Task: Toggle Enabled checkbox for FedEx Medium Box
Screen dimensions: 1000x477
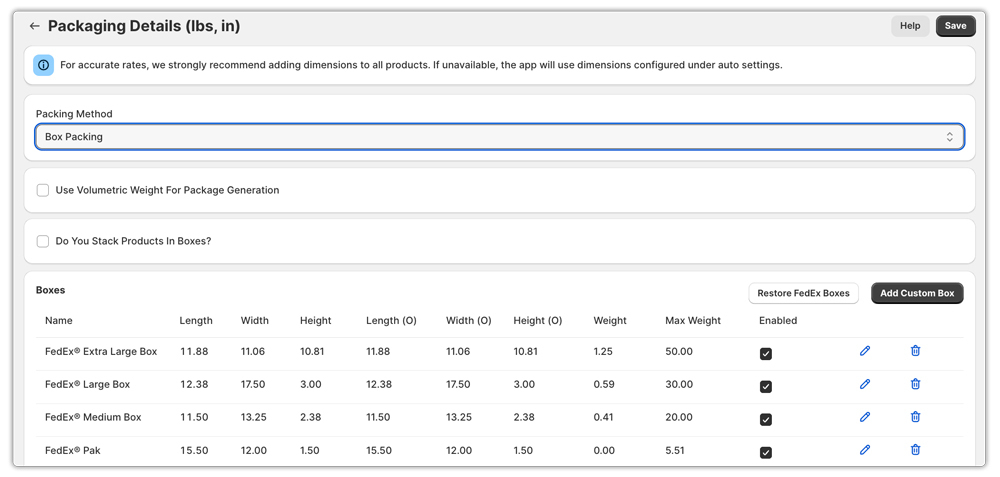Action: [x=766, y=420]
